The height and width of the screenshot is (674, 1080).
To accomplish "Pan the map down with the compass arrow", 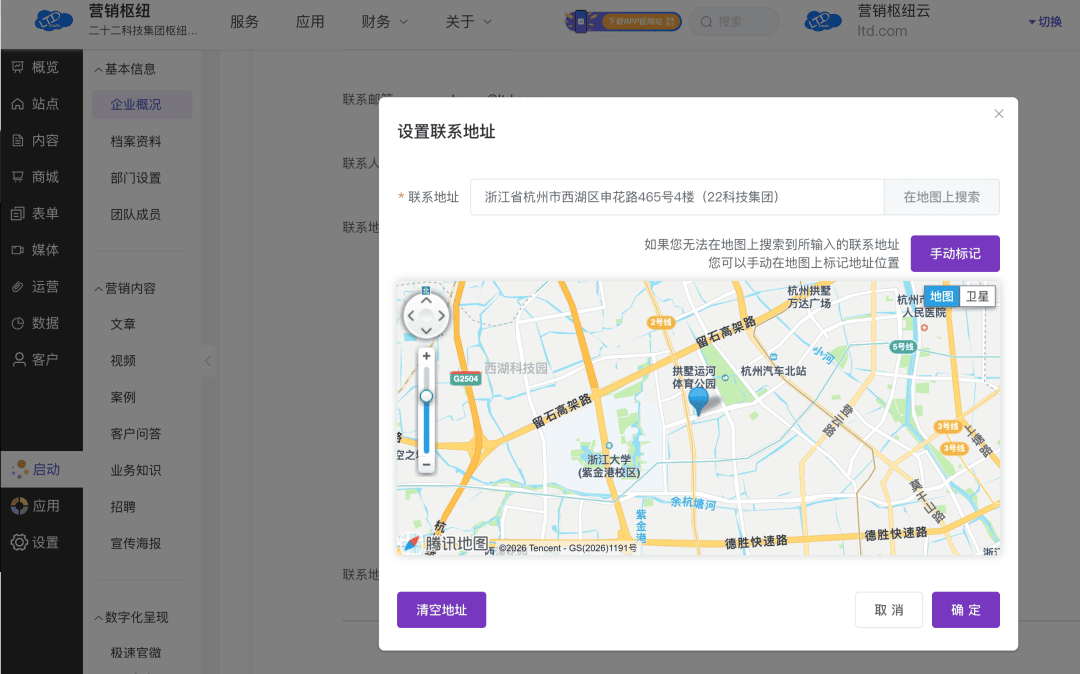I will pyautogui.click(x=426, y=331).
